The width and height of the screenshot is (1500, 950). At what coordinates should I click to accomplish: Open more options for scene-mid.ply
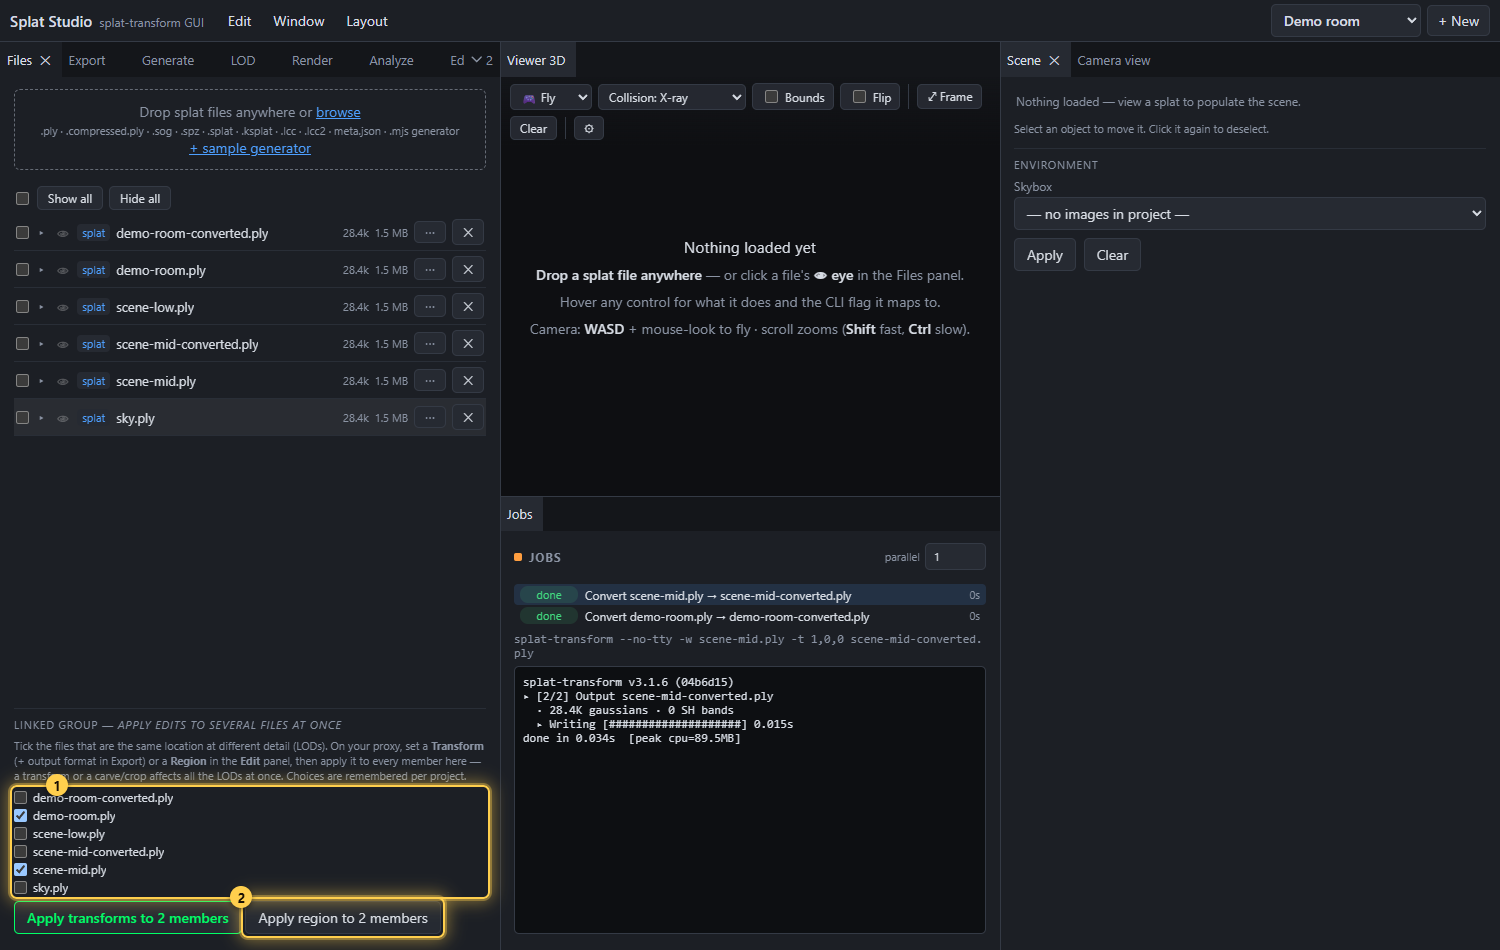click(x=430, y=381)
